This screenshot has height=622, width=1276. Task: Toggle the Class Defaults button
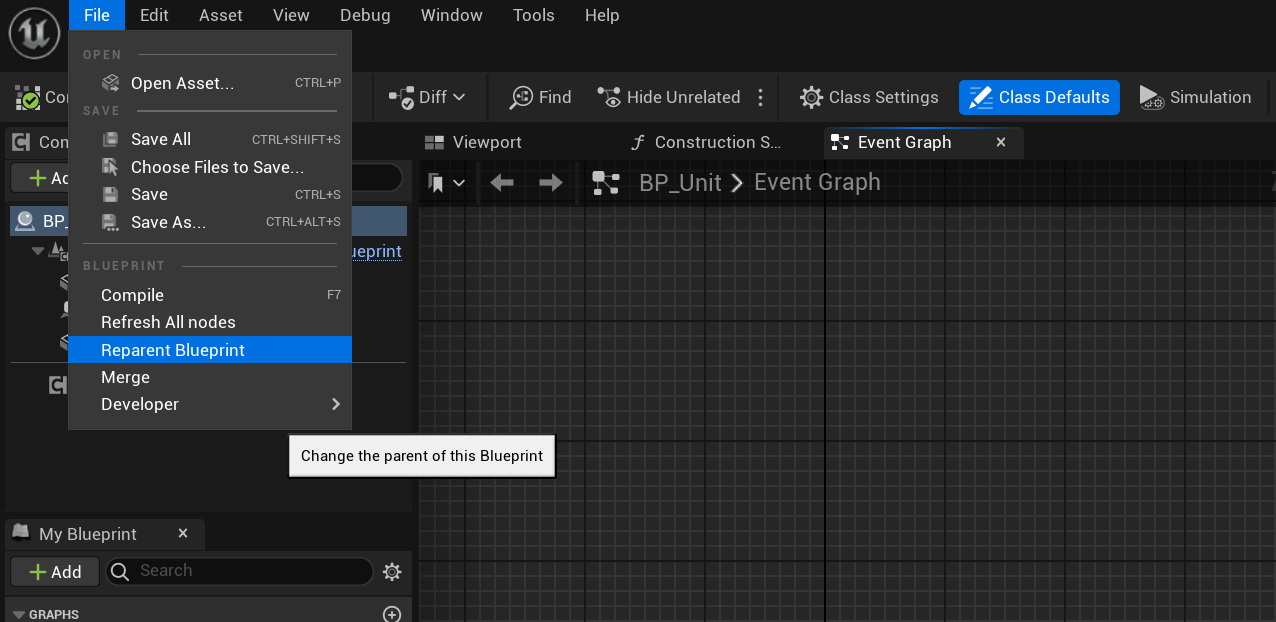pos(1039,97)
